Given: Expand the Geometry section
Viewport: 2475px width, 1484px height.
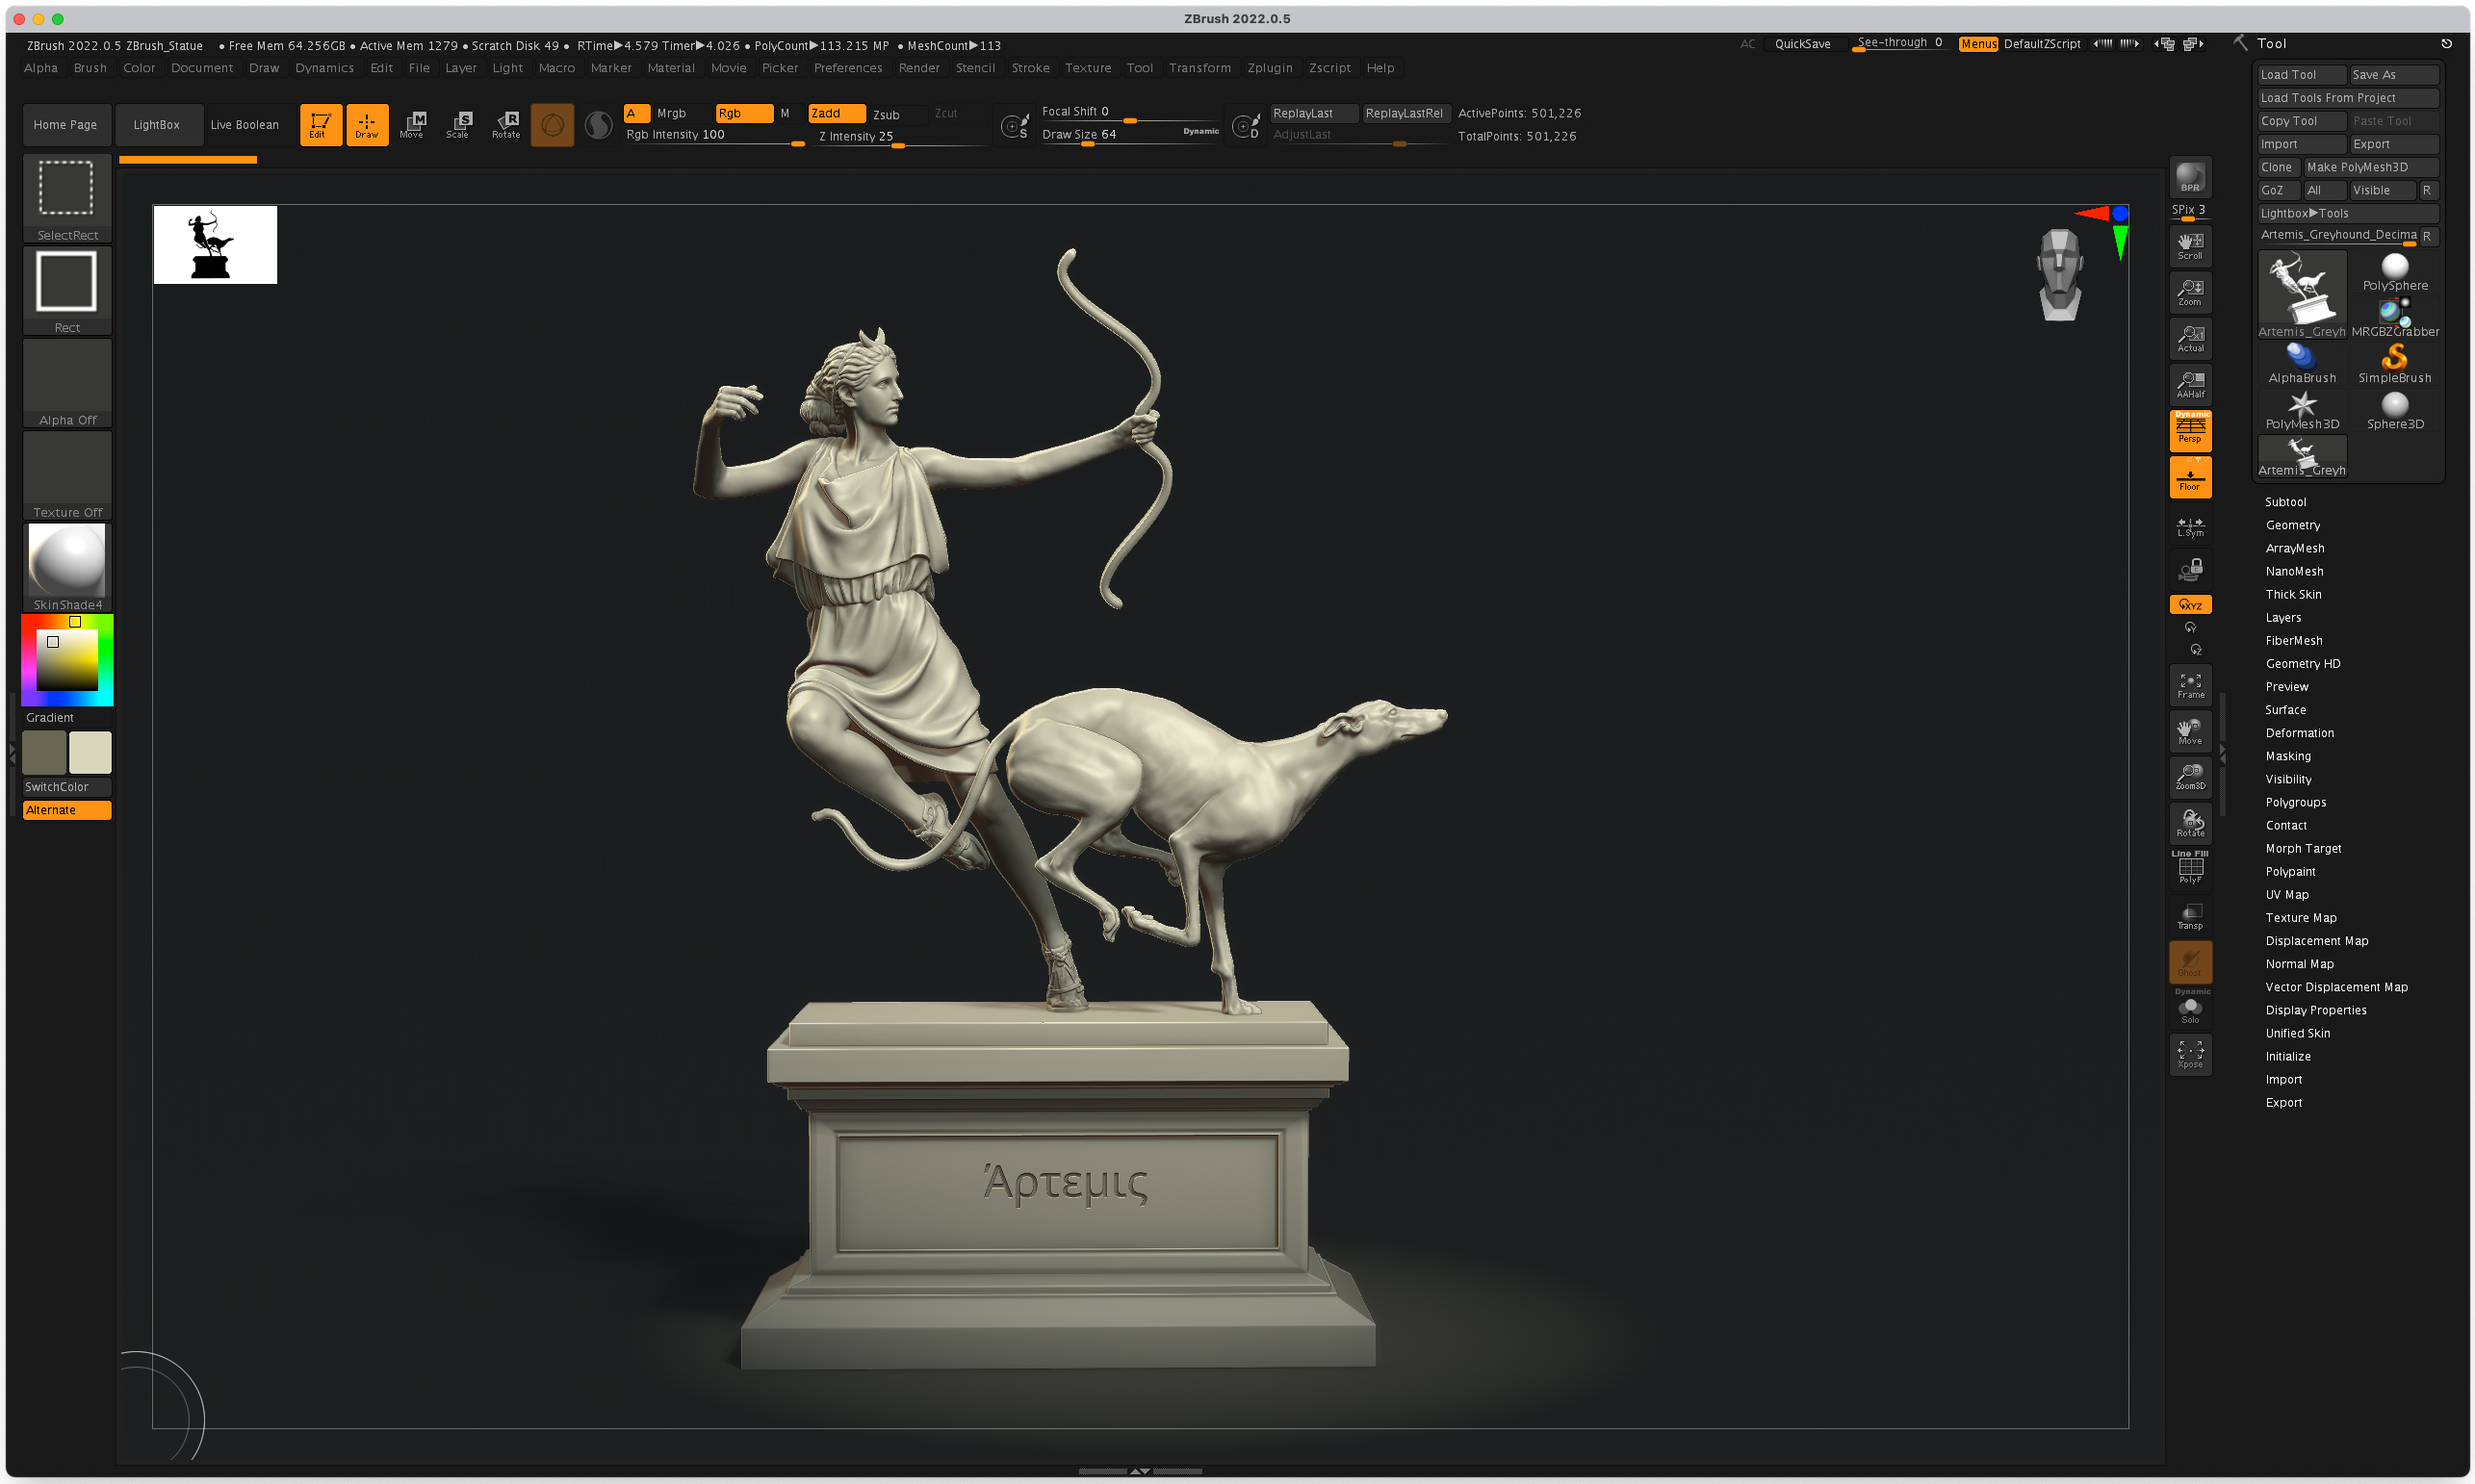Looking at the screenshot, I should (x=2292, y=525).
